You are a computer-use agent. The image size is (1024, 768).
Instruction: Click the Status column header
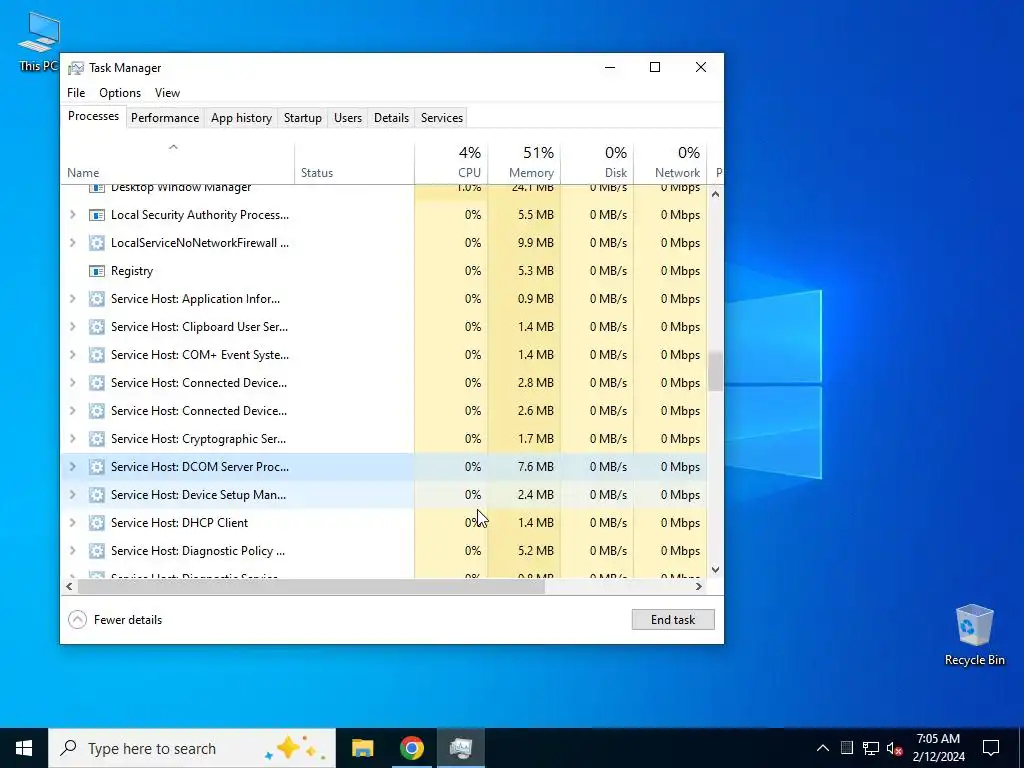354,163
